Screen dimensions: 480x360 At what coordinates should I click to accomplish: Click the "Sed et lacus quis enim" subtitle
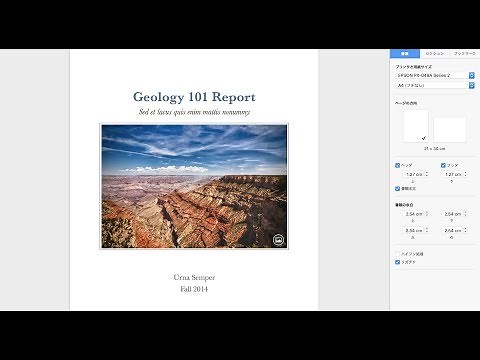click(x=194, y=112)
